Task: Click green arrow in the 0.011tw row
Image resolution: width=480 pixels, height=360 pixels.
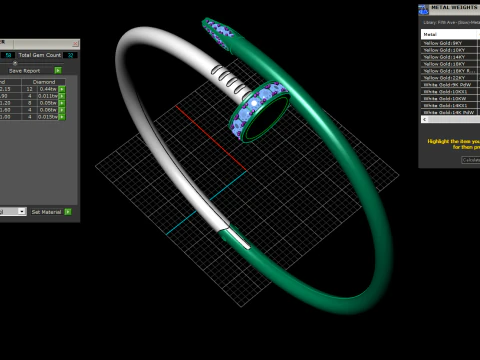Action: tap(62, 96)
